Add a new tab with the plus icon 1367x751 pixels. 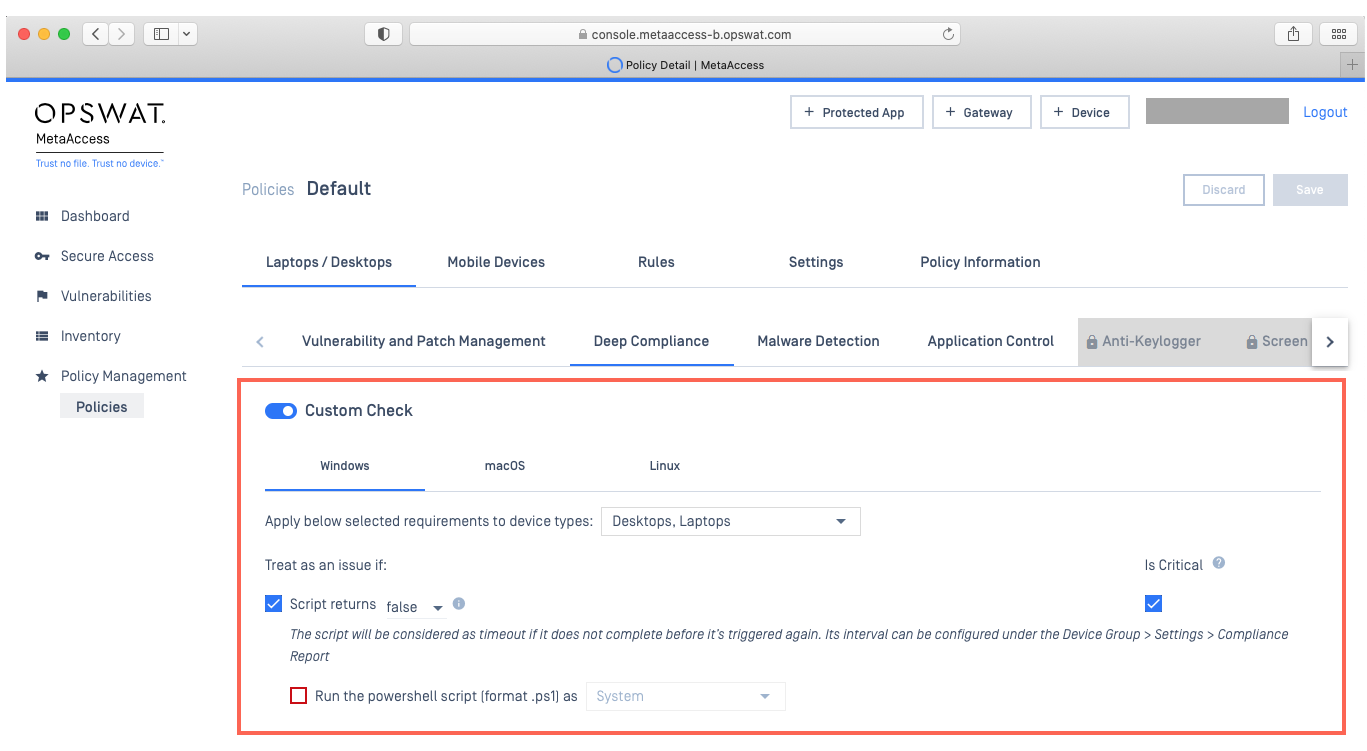1352,65
